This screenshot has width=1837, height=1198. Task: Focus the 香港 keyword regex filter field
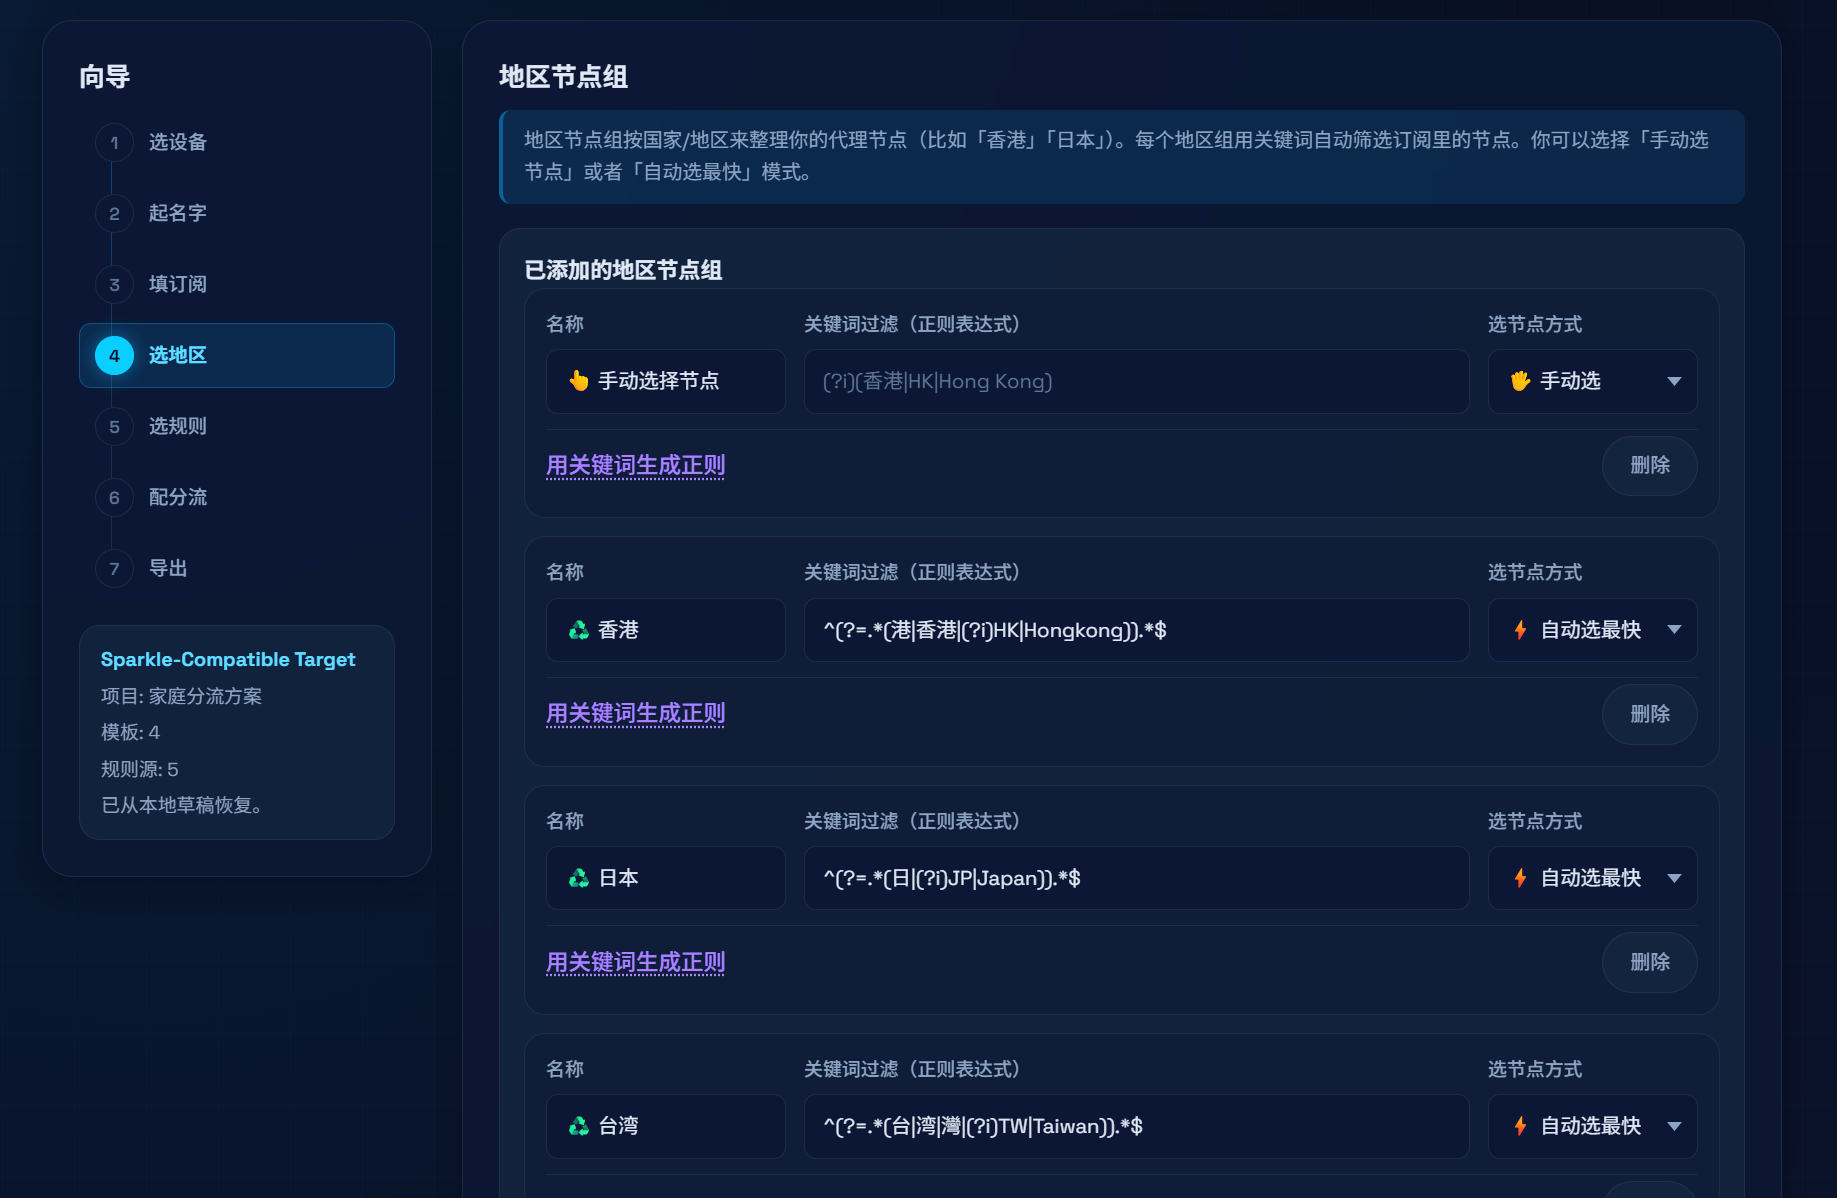click(1136, 630)
